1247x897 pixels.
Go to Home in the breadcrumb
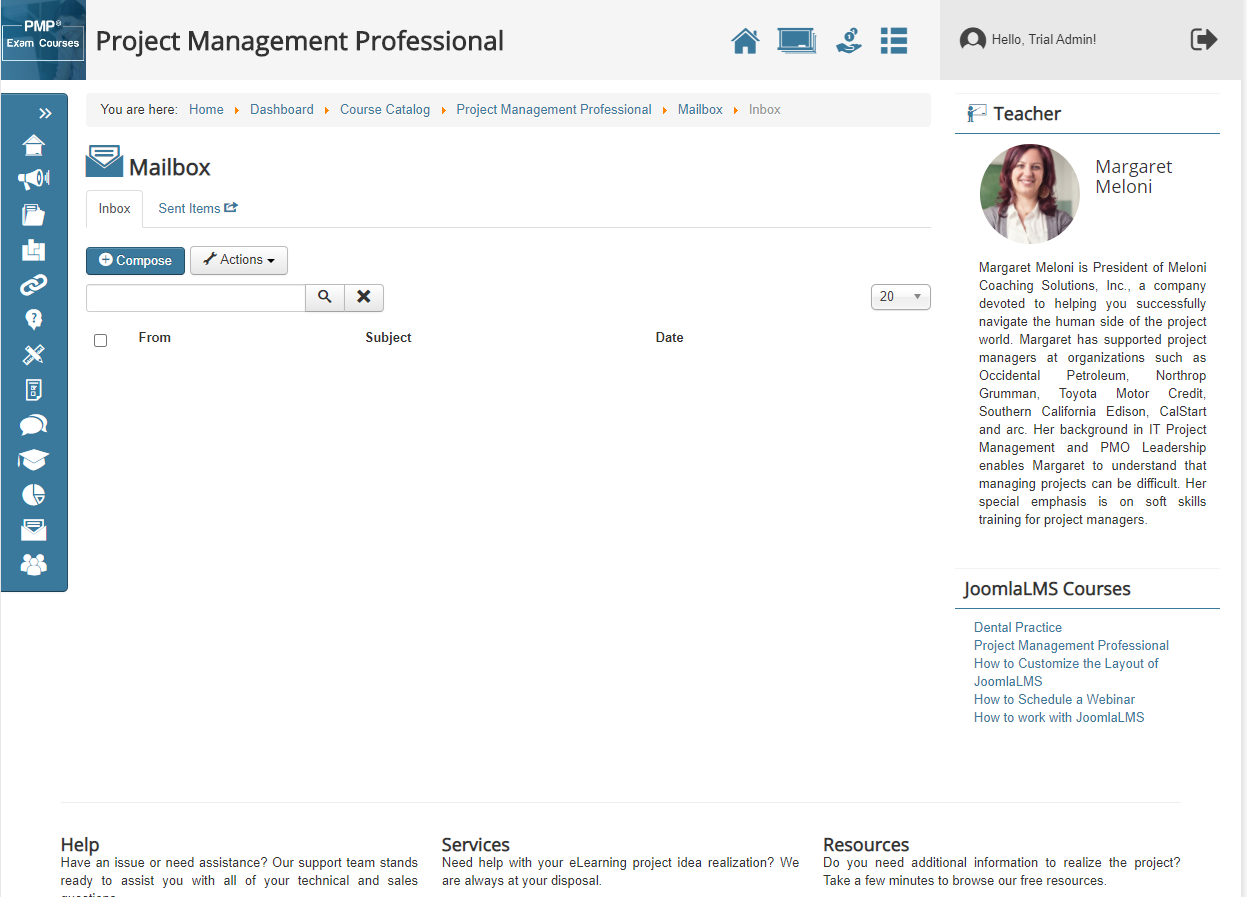point(206,110)
